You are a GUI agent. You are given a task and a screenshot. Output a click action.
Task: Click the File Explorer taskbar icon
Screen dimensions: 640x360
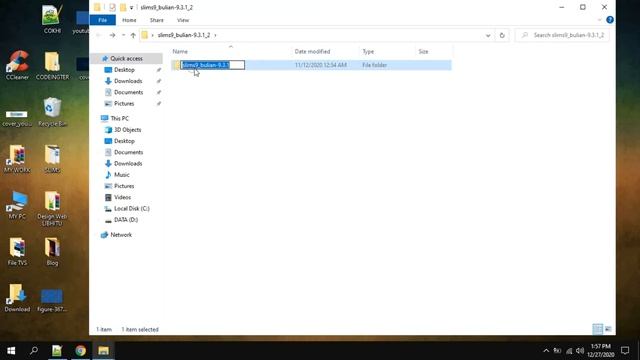(103, 351)
